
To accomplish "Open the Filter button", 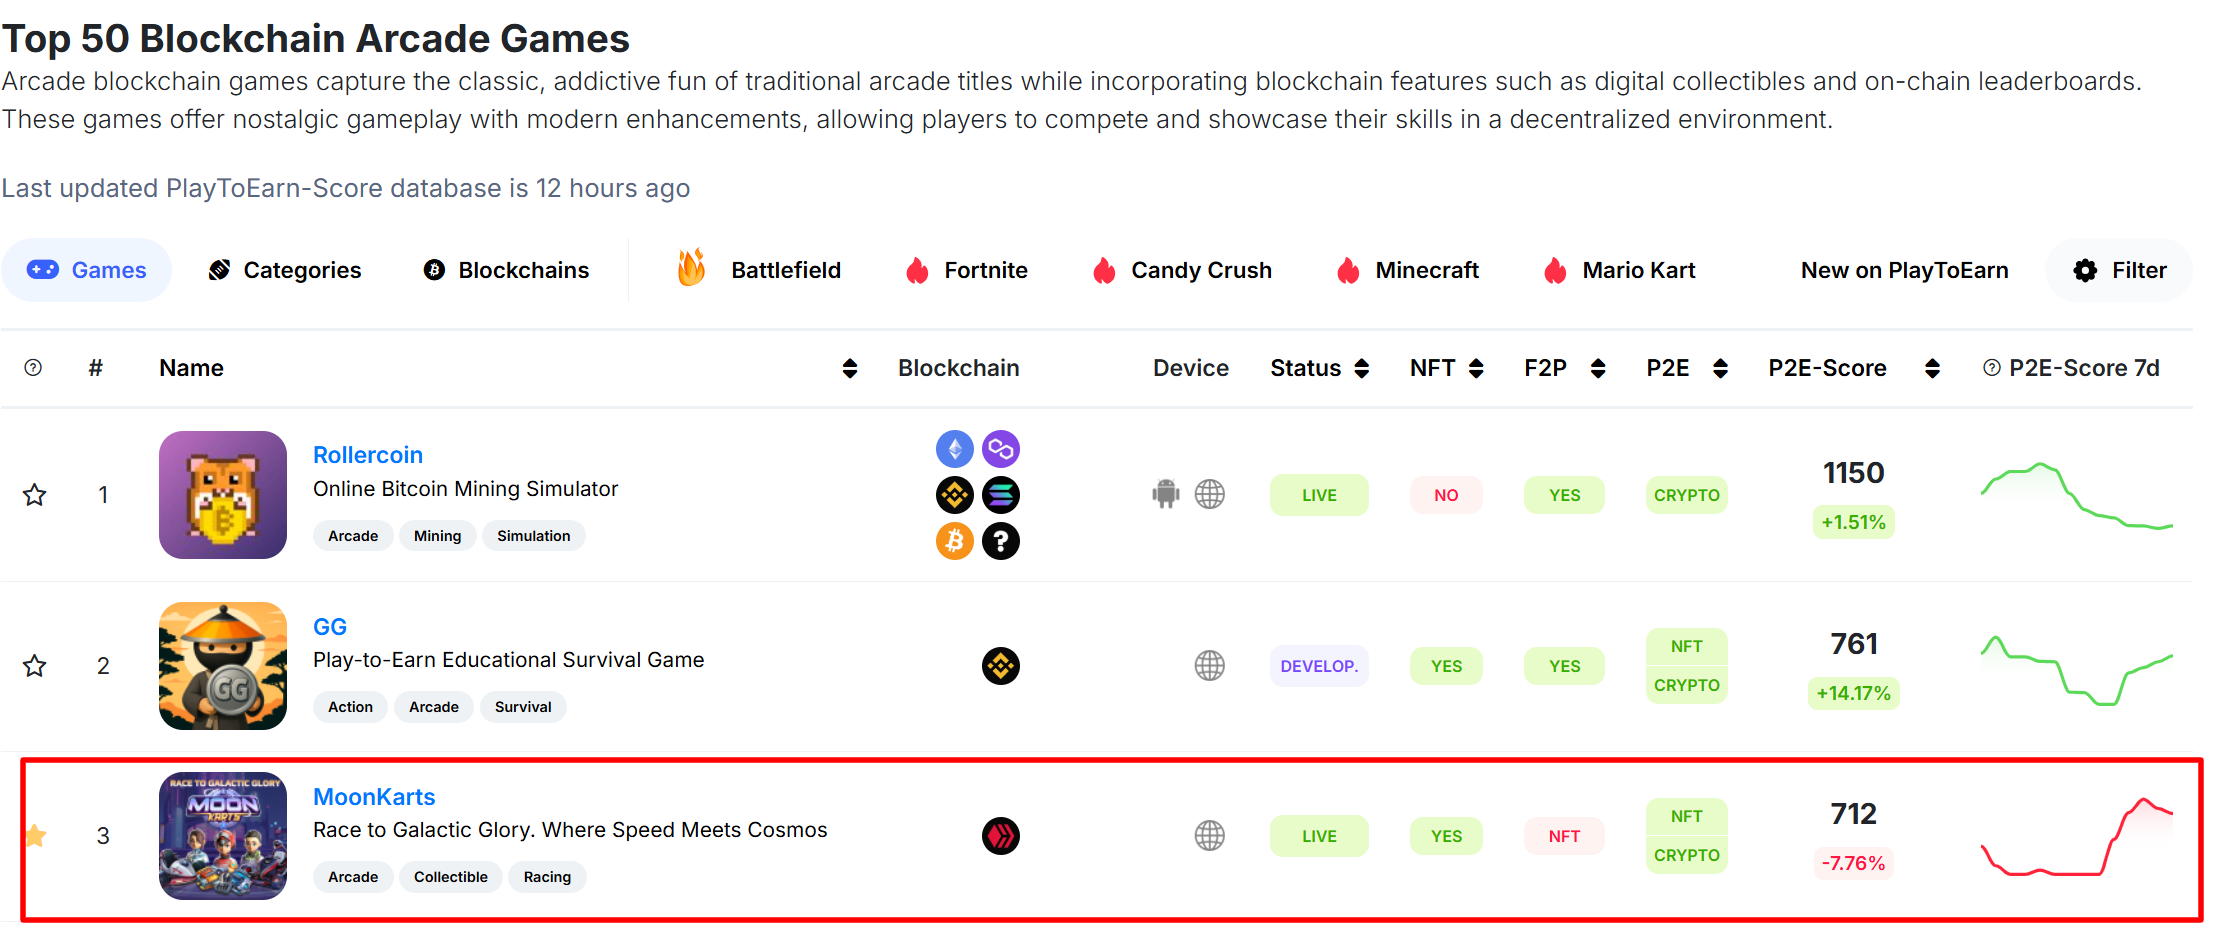I will click(2120, 270).
